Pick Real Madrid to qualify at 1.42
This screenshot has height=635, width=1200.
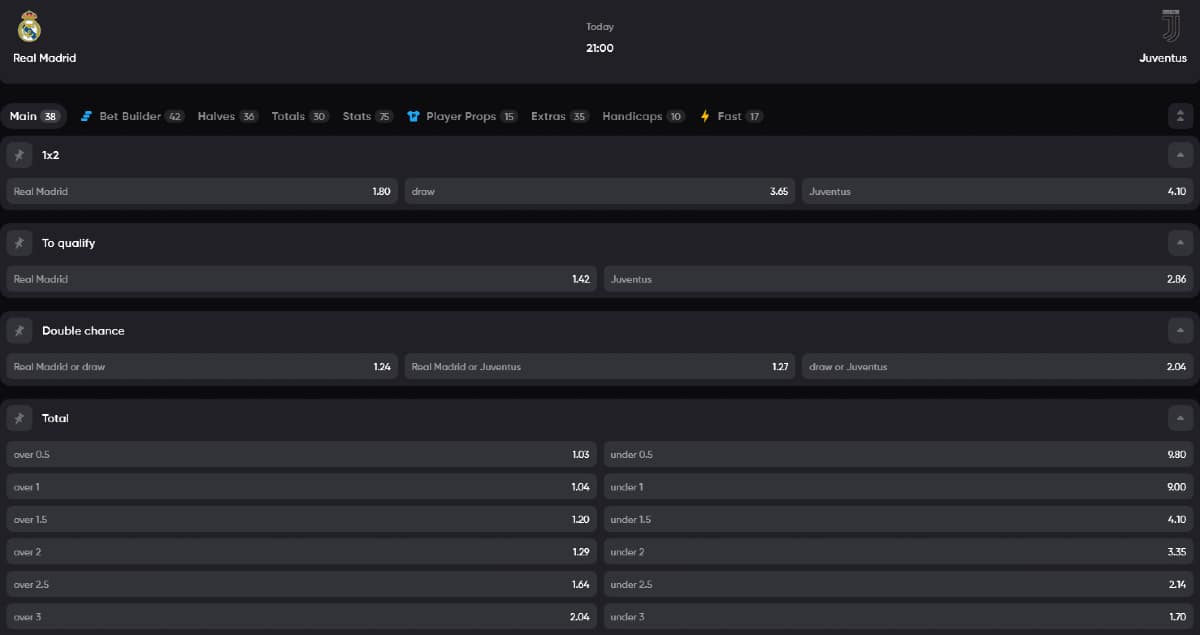301,279
